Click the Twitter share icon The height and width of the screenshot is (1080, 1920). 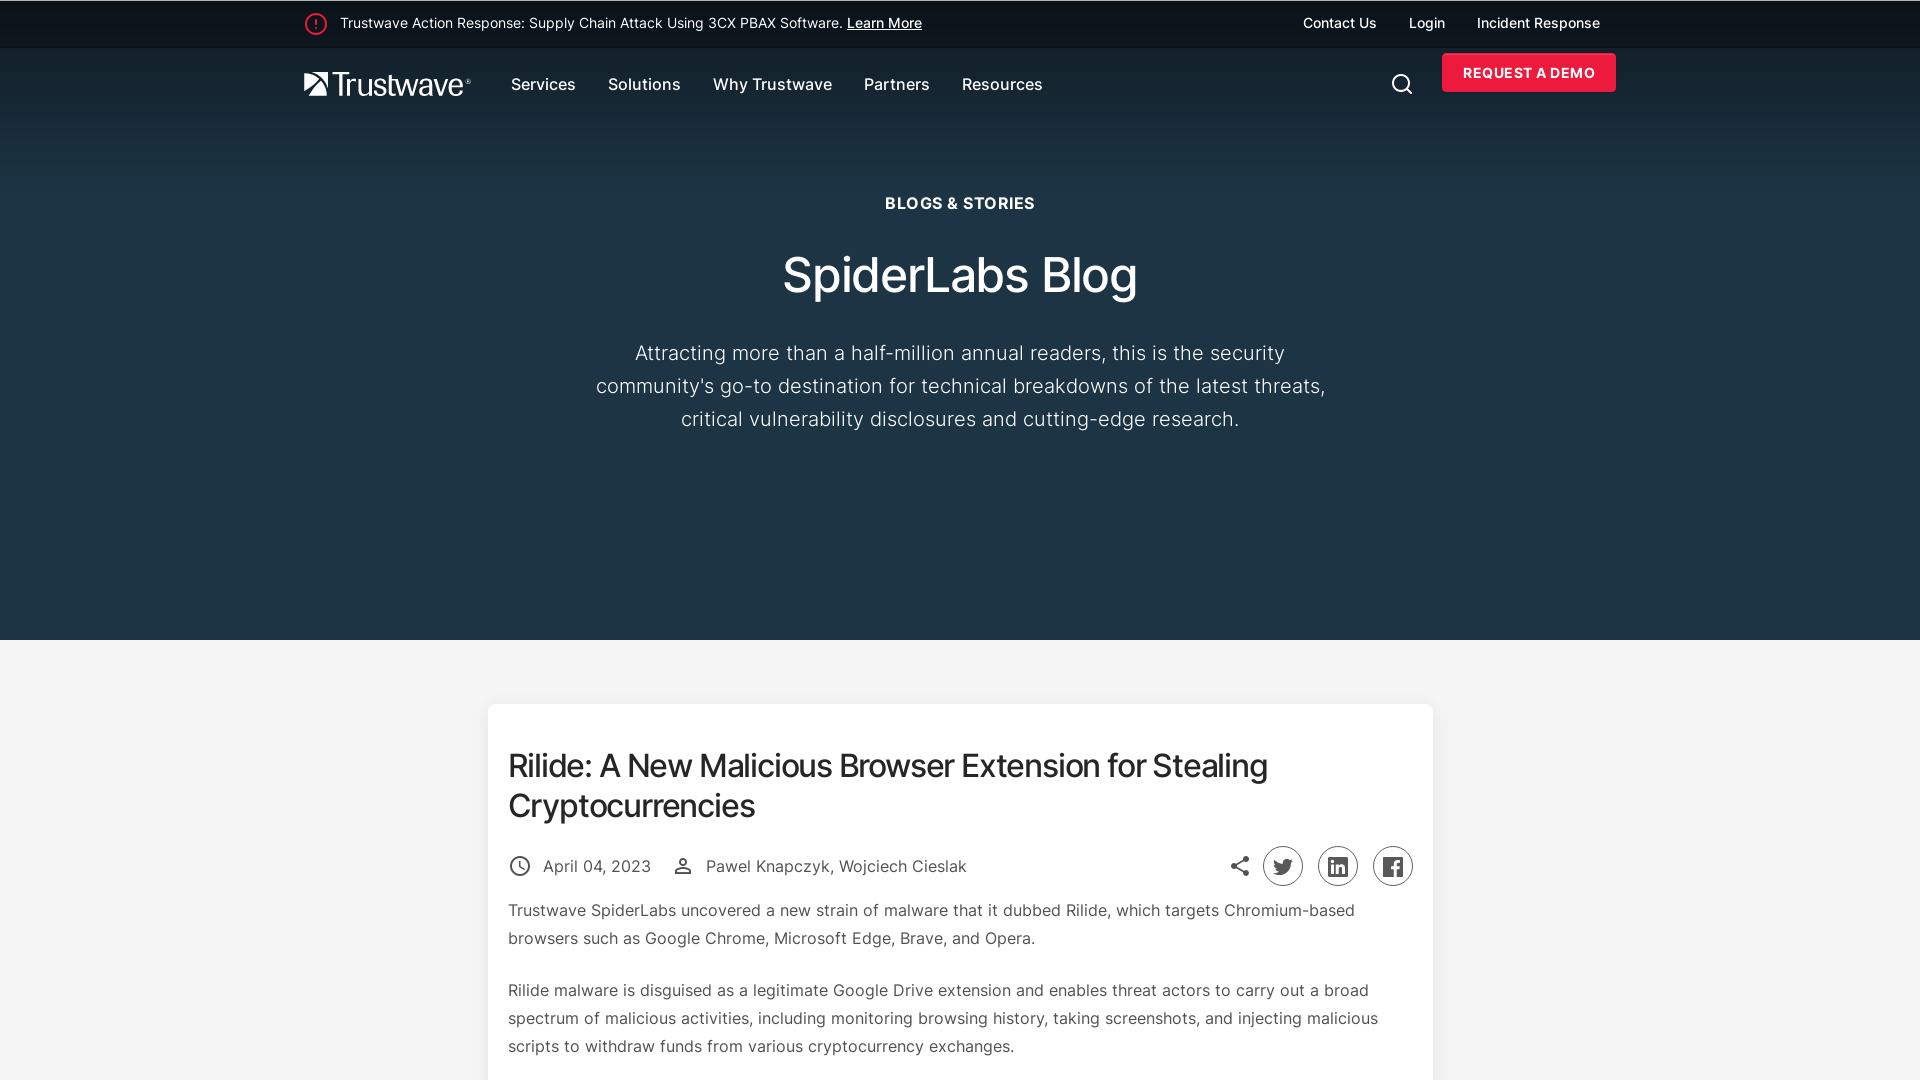pos(1282,865)
